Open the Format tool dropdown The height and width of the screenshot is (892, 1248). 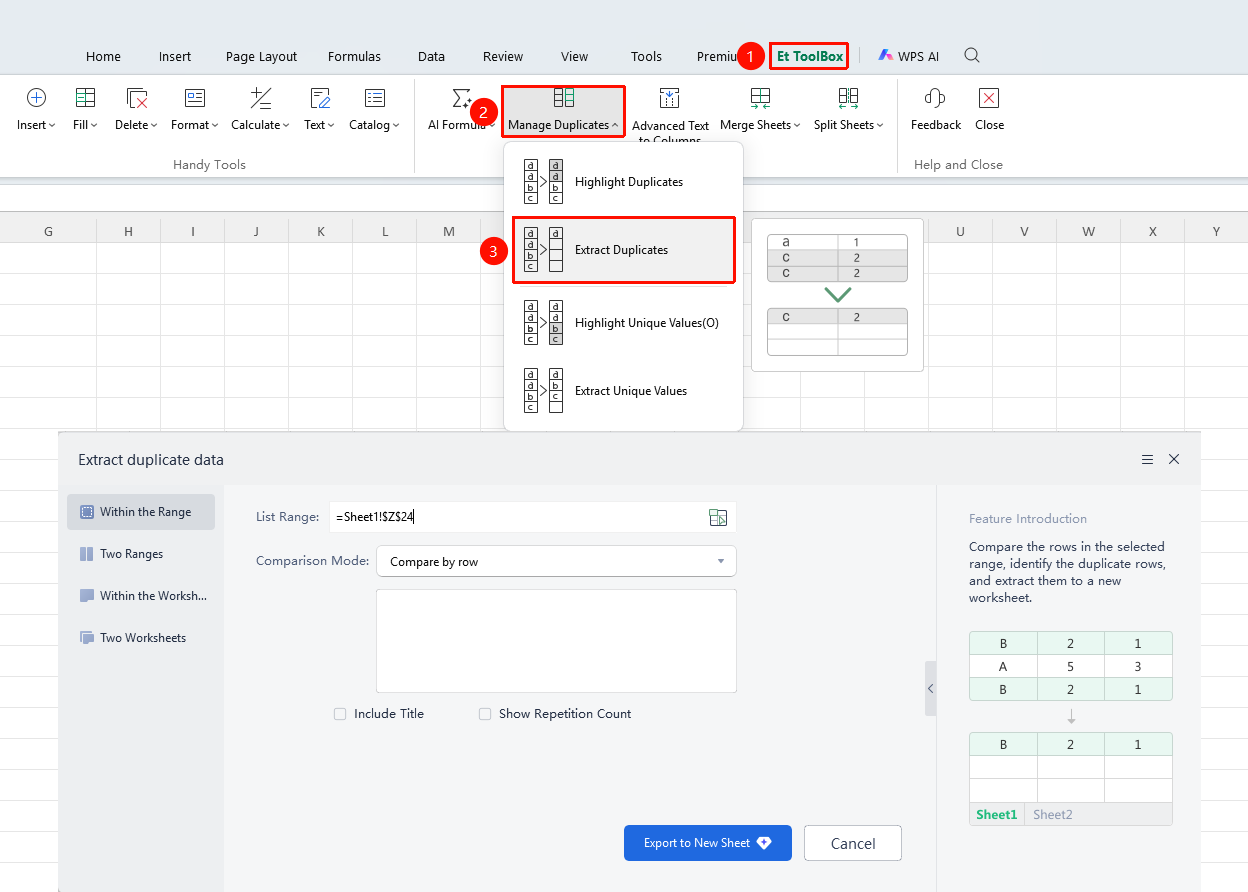pyautogui.click(x=195, y=110)
